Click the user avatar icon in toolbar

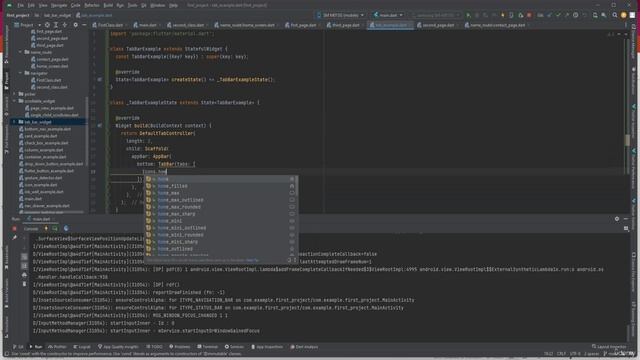(624, 15)
